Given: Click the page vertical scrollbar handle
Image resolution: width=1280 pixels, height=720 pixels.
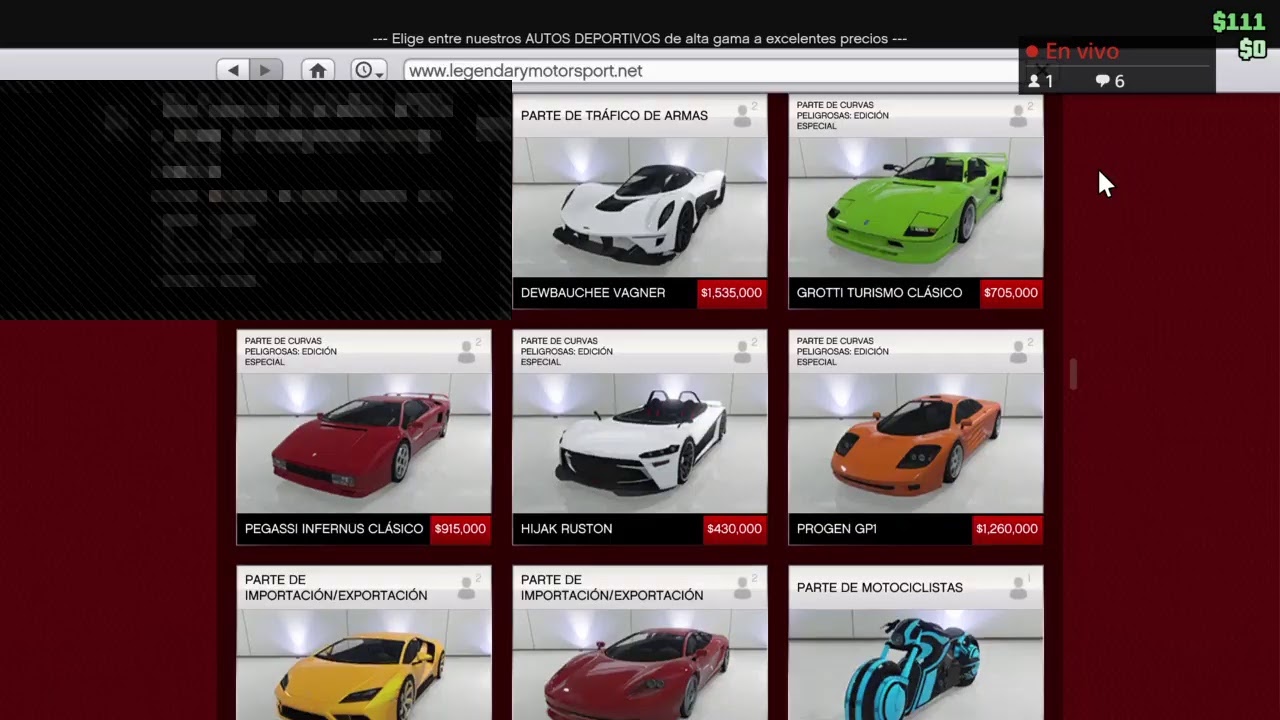Looking at the screenshot, I should click(x=1073, y=374).
